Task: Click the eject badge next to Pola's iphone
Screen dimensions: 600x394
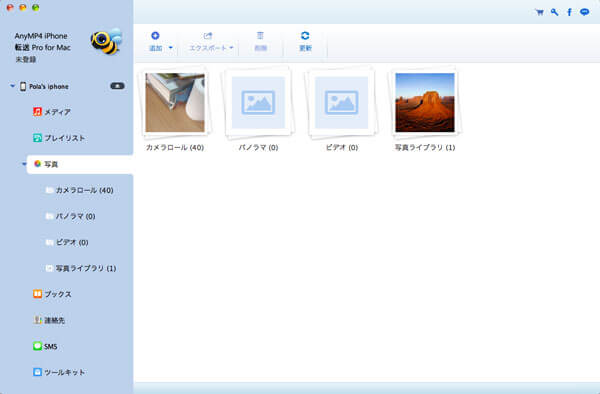Action: [117, 86]
